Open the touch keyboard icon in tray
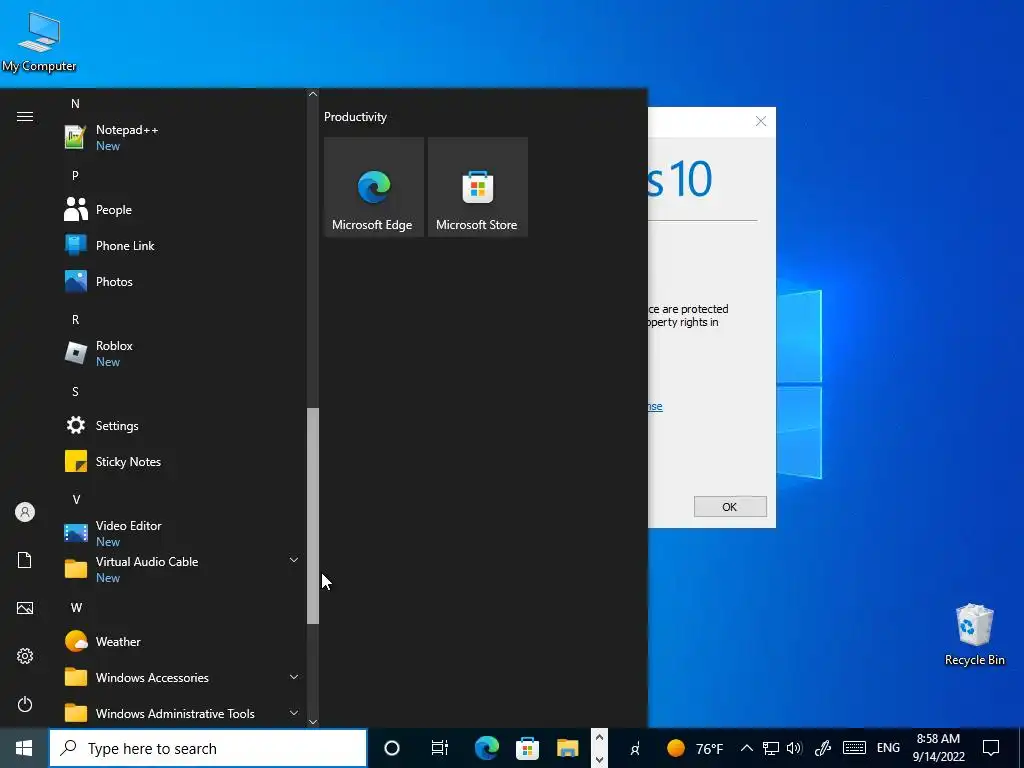Viewport: 1024px width, 768px height. tap(854, 748)
